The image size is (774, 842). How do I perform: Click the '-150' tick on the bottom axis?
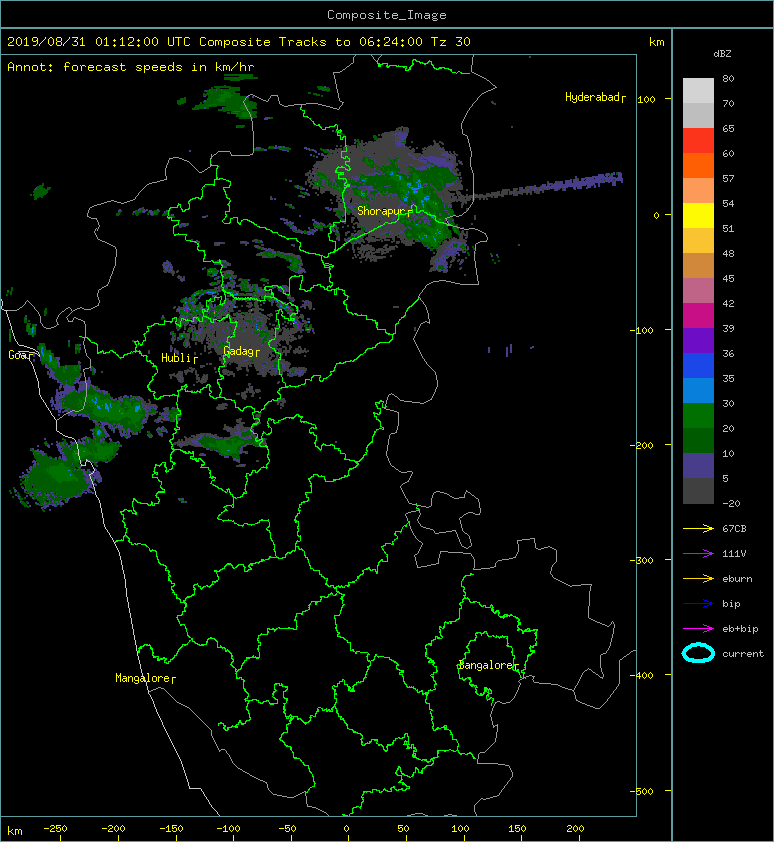pyautogui.click(x=171, y=829)
